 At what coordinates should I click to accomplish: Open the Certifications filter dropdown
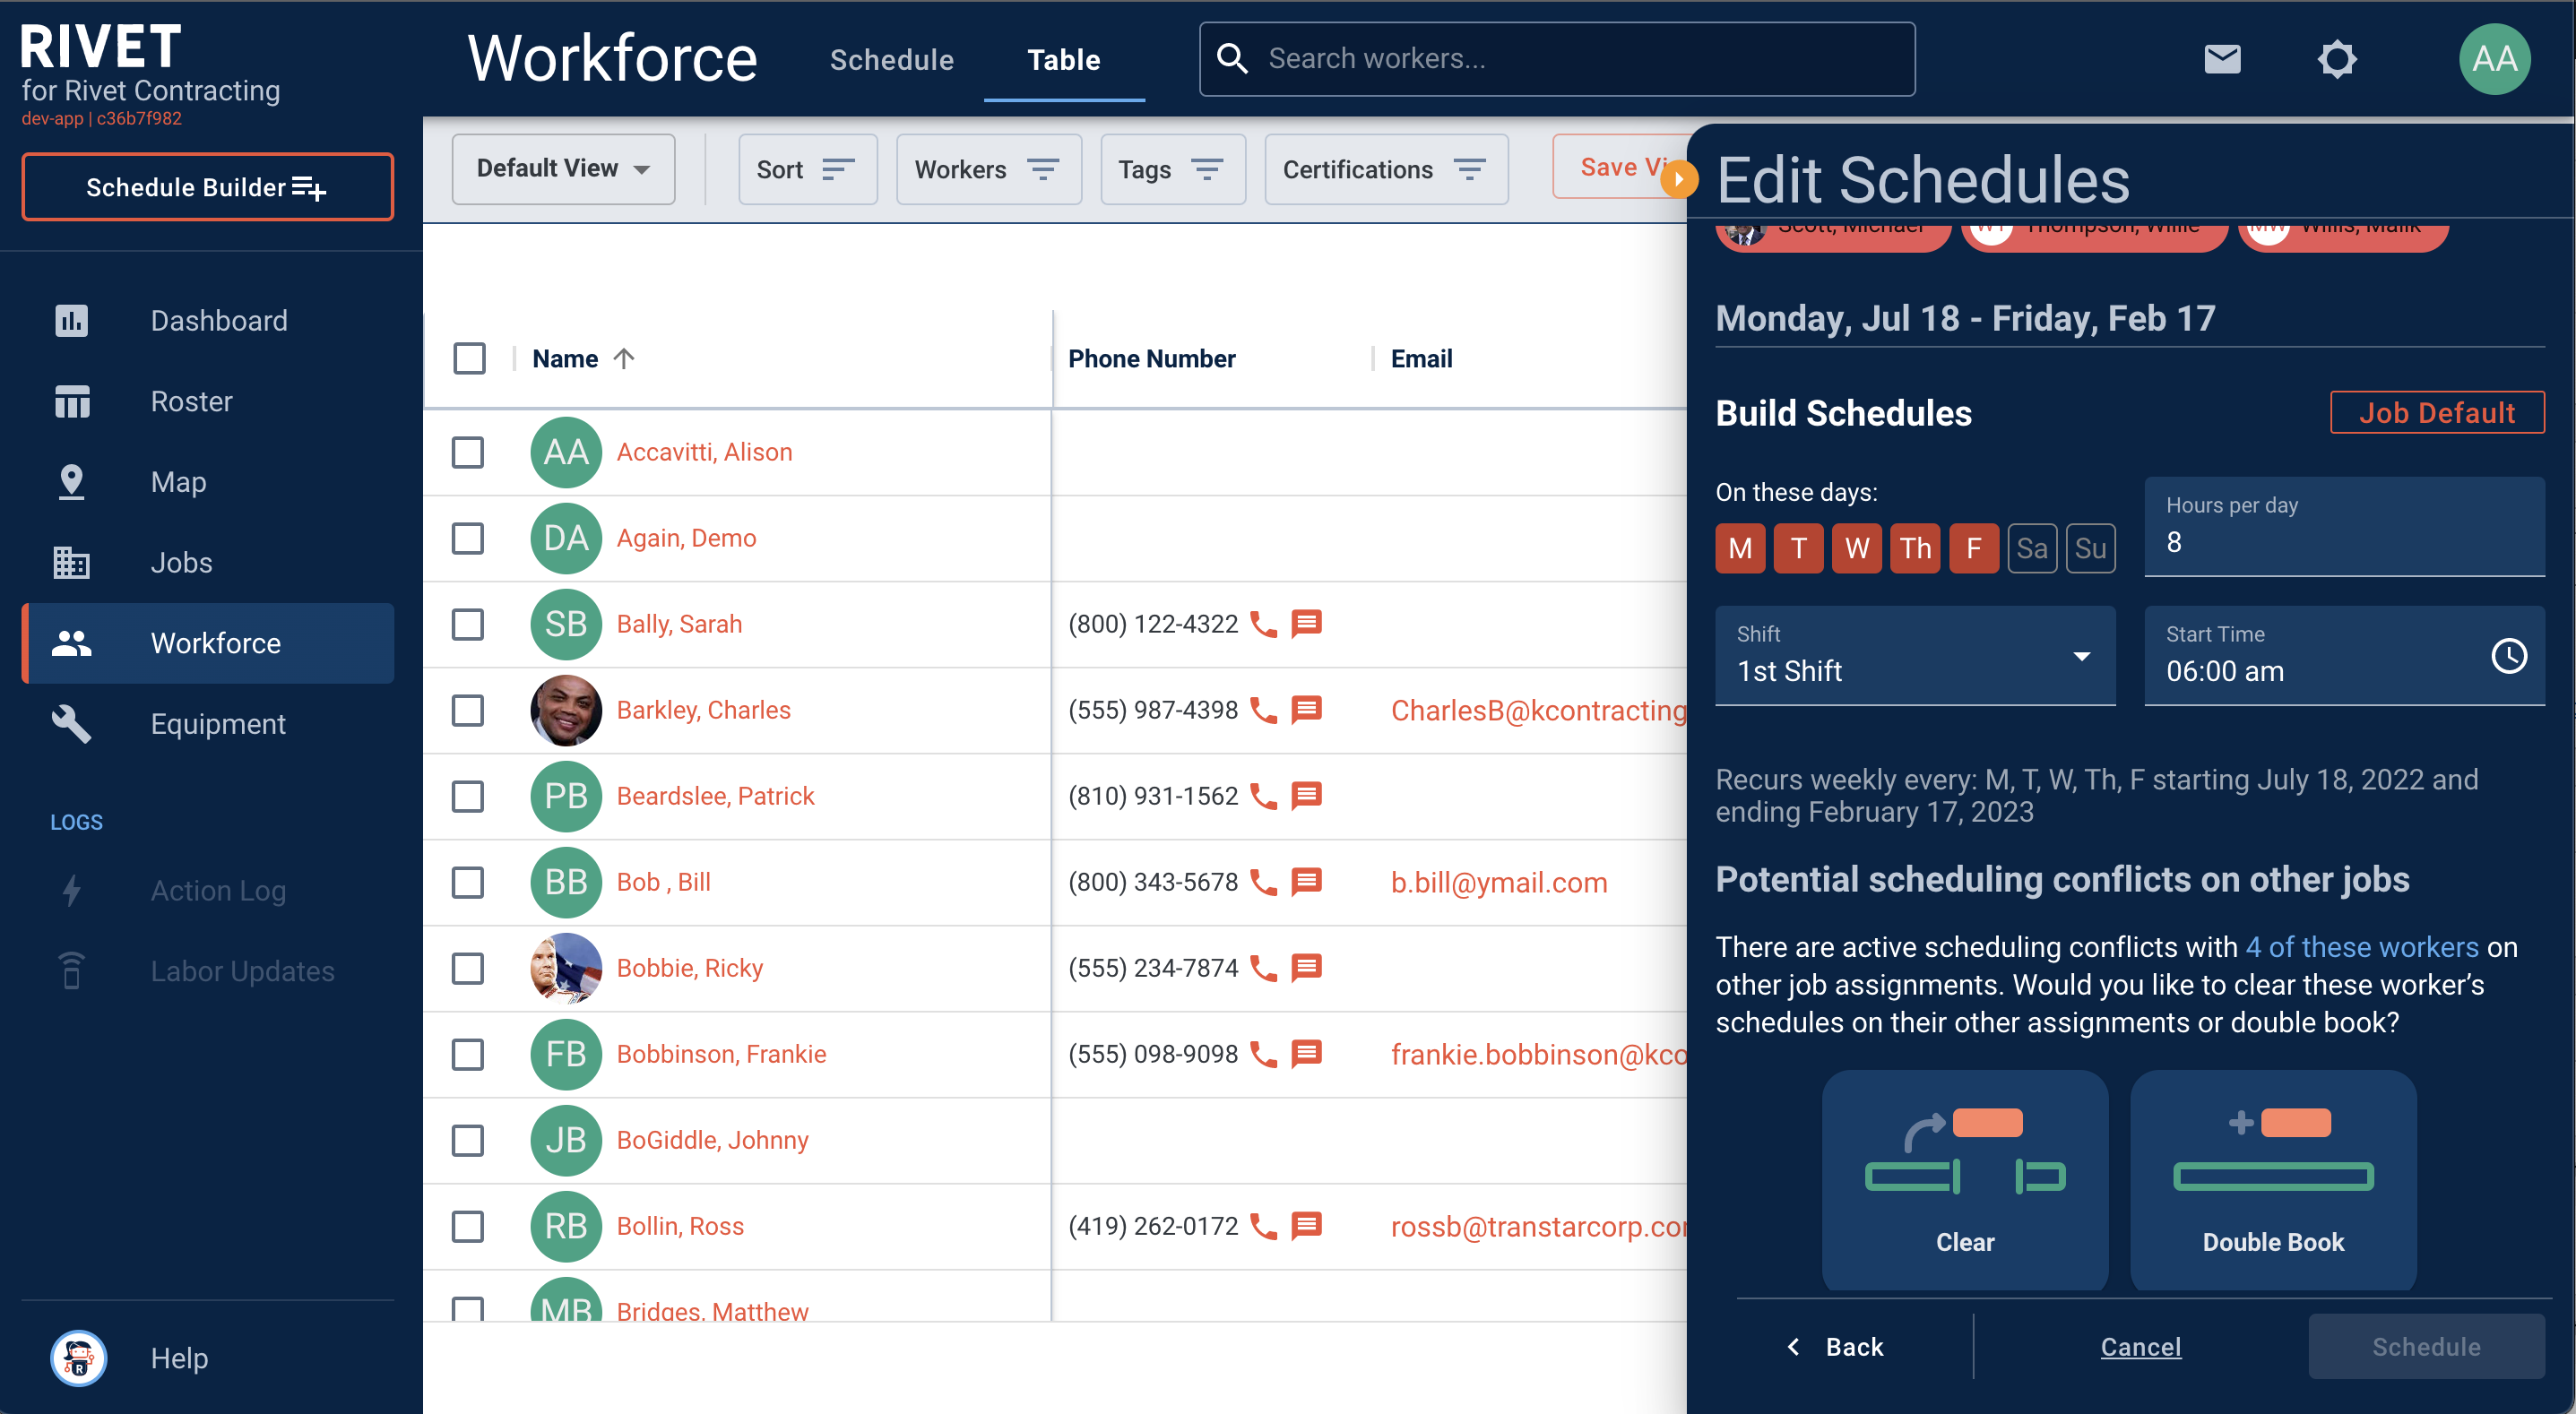coord(1386,169)
